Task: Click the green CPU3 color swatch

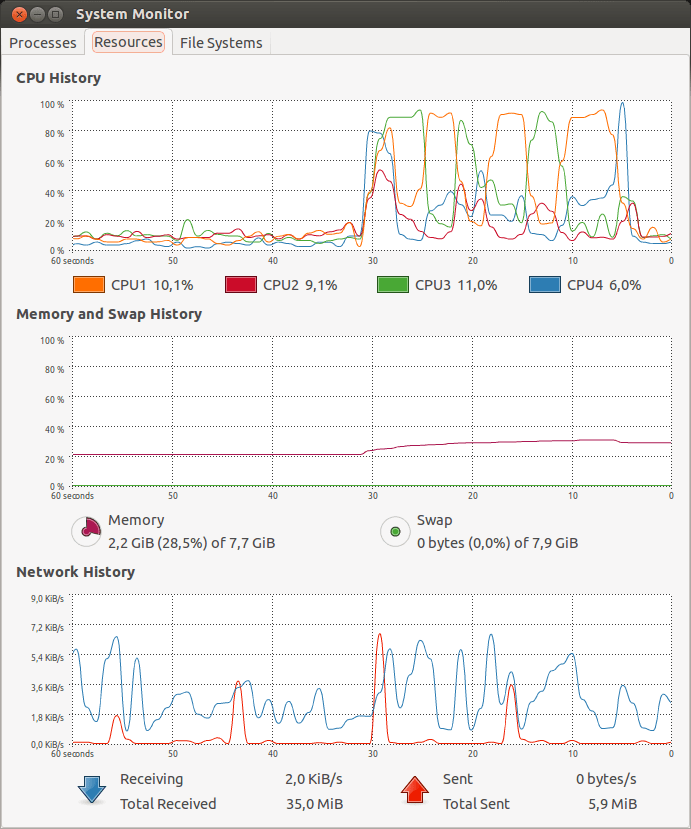Action: click(x=393, y=285)
